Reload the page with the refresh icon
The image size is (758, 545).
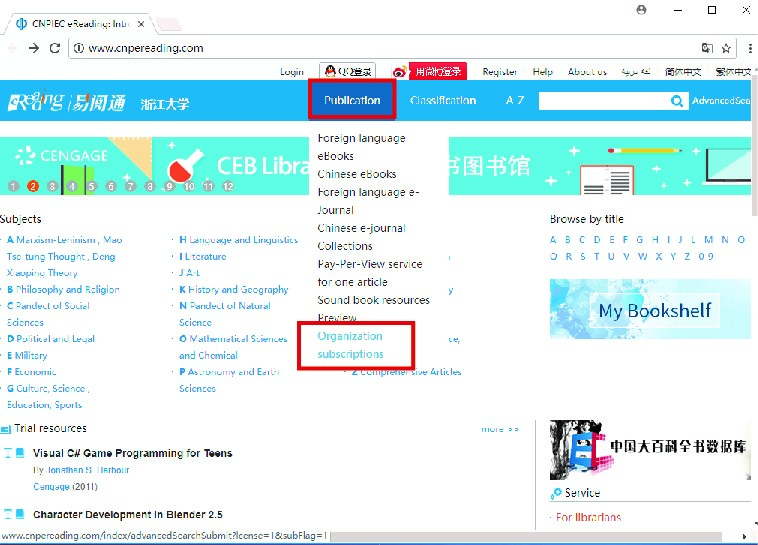pos(56,47)
